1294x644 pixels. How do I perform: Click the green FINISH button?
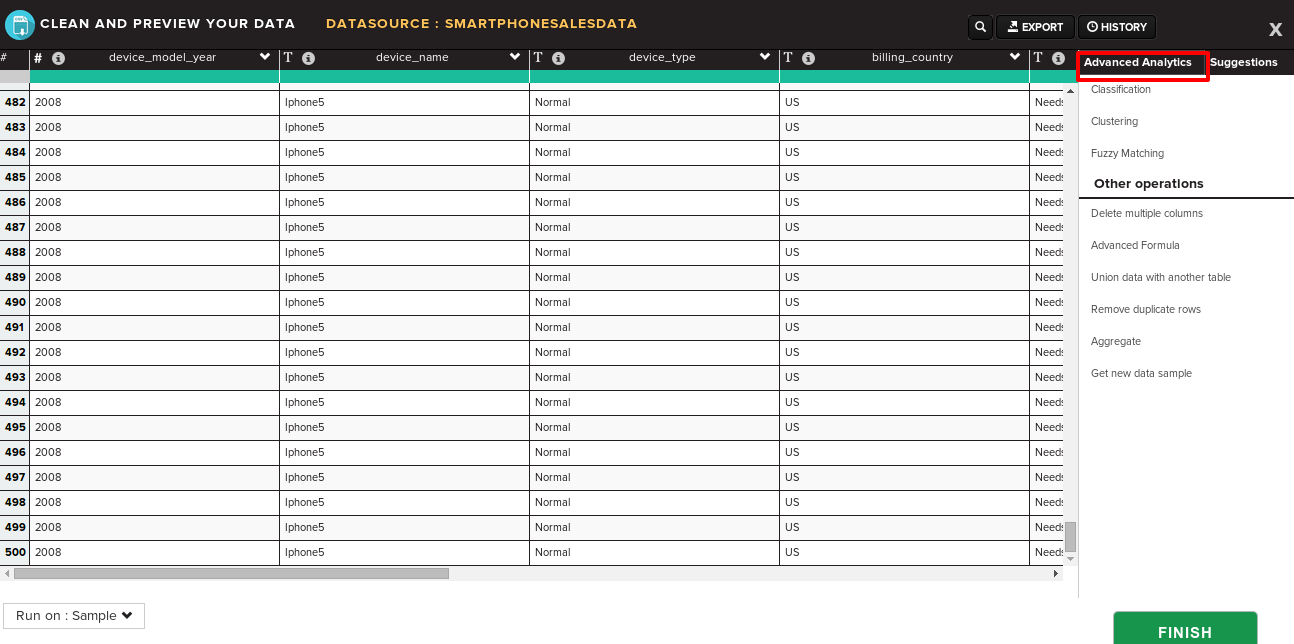tap(1185, 628)
